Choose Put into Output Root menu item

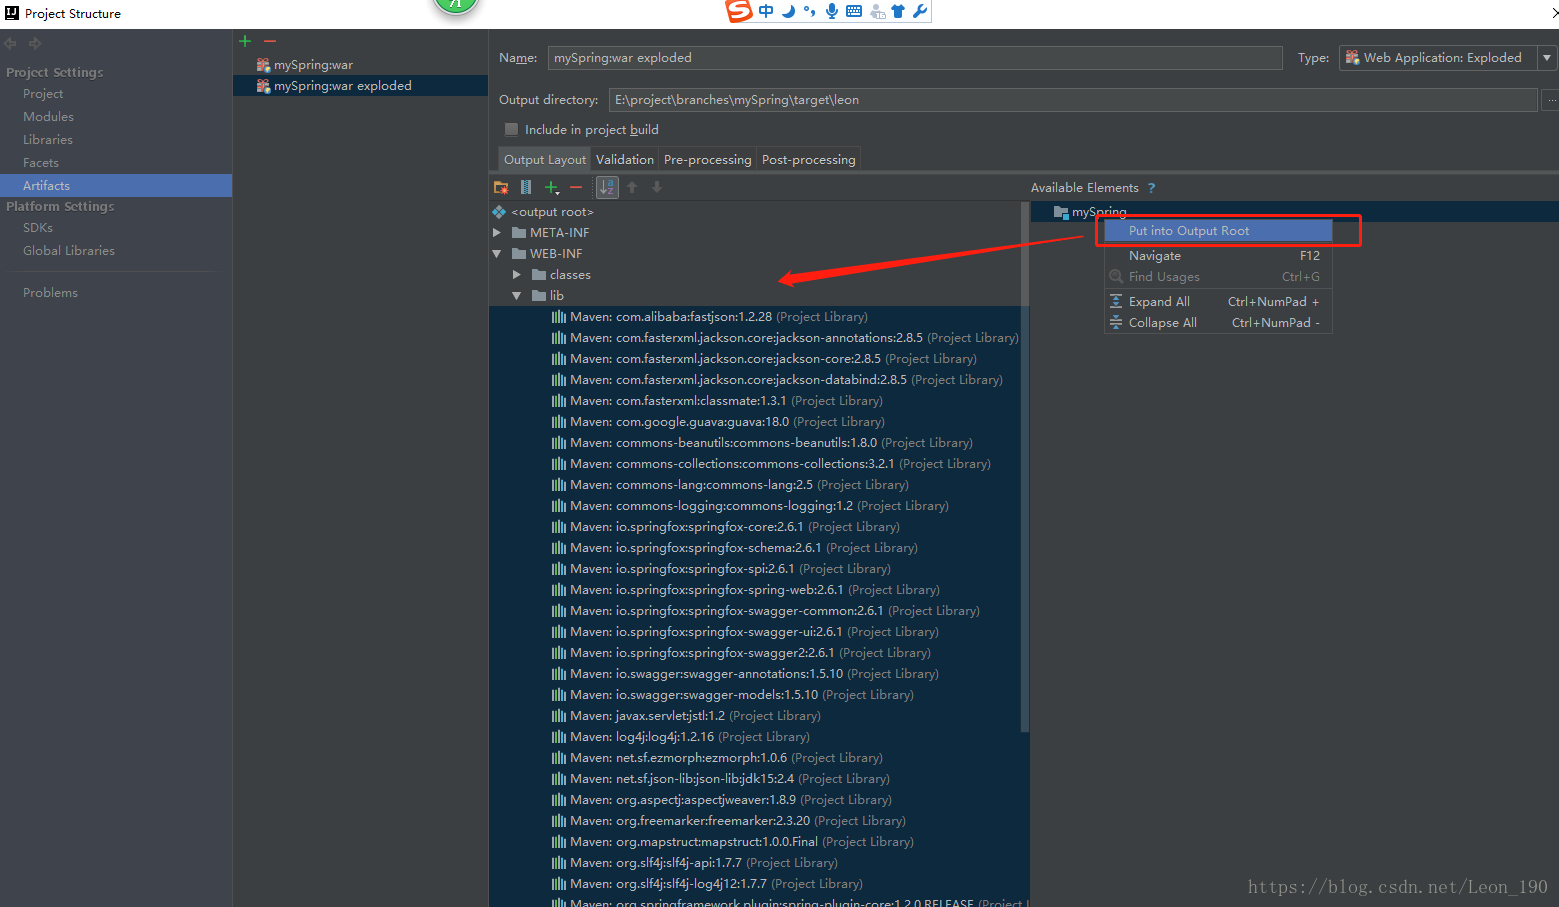(x=1218, y=231)
